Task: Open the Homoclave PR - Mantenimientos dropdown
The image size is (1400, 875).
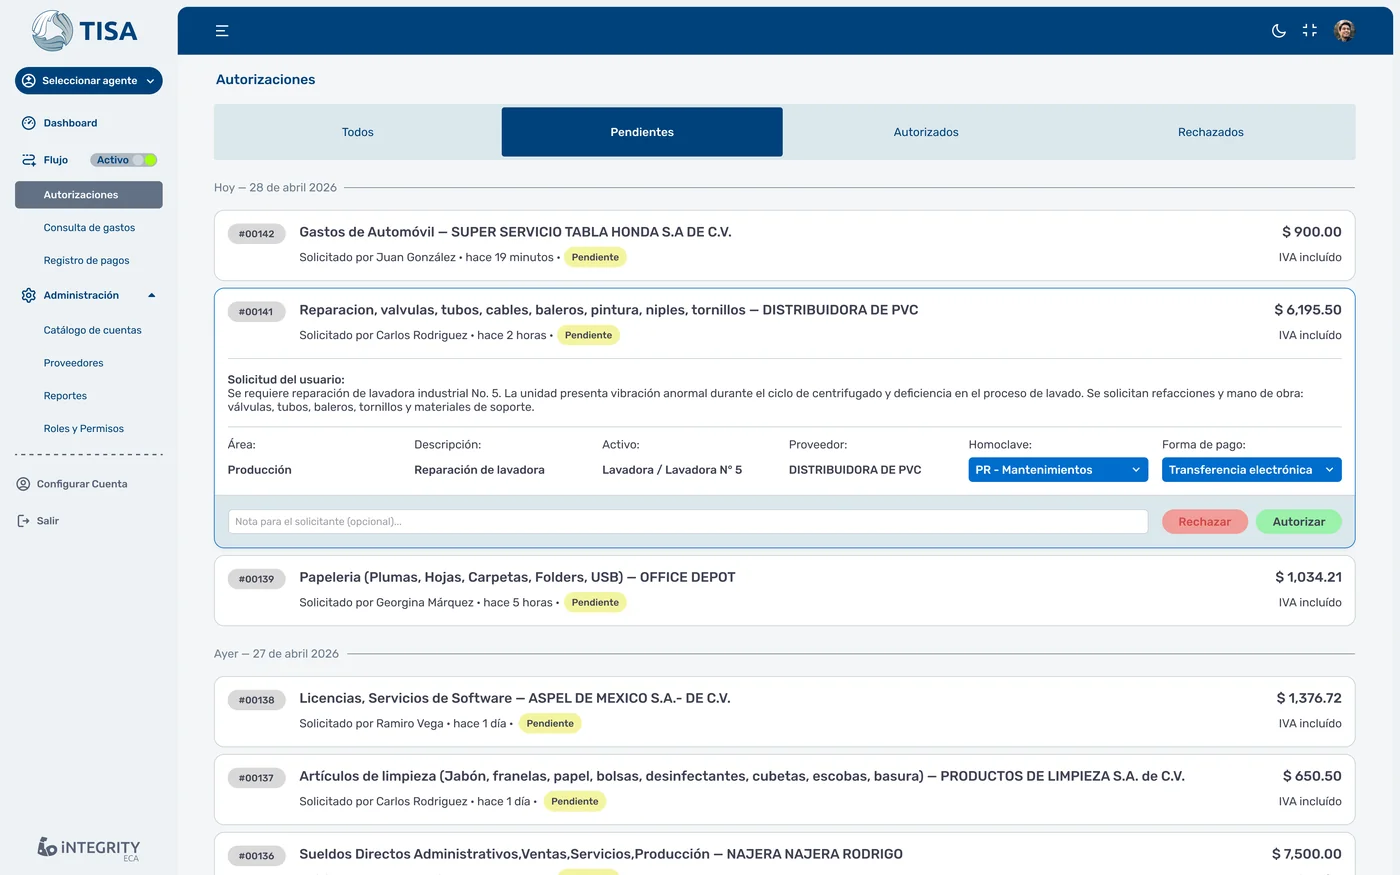Action: tap(1058, 470)
